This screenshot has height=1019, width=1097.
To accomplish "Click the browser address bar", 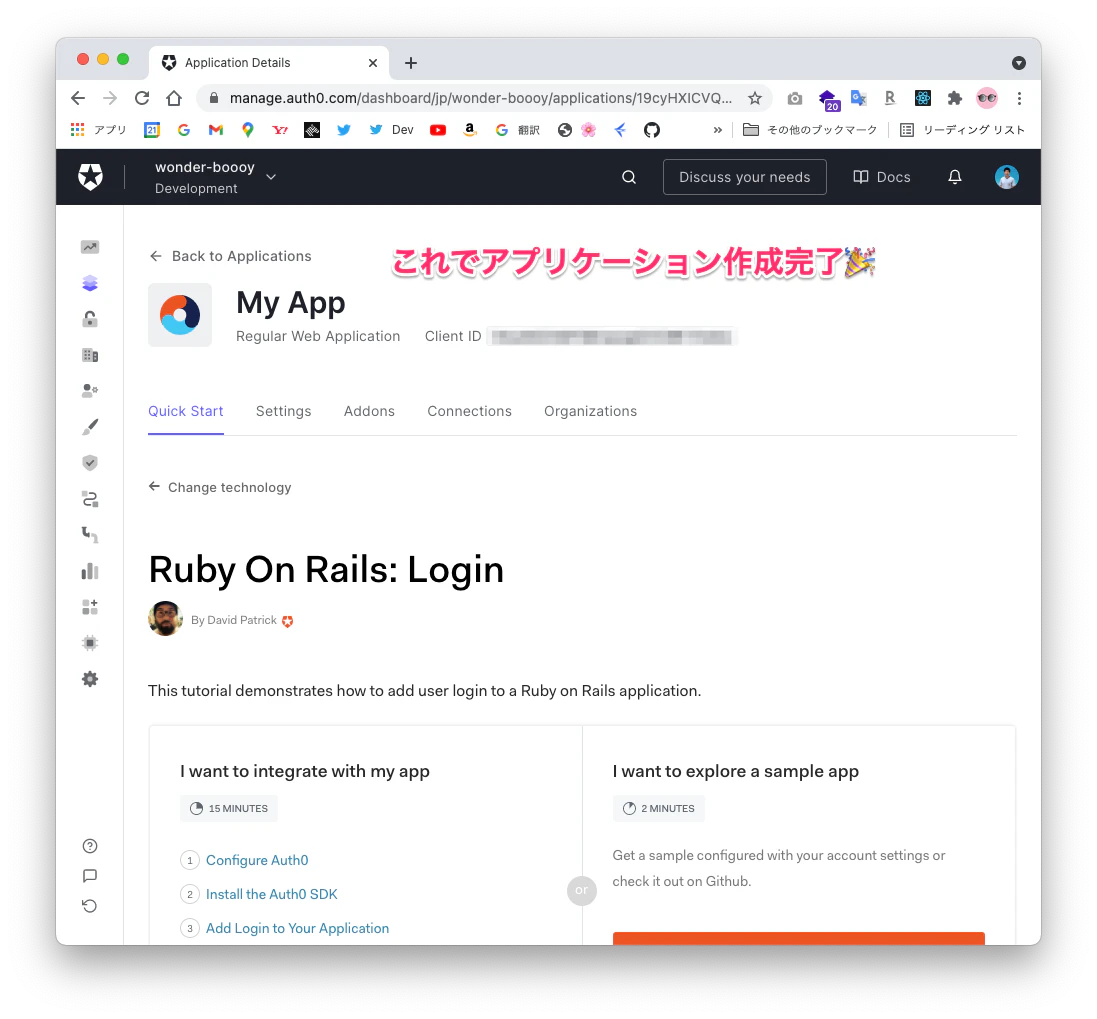I will tap(480, 98).
